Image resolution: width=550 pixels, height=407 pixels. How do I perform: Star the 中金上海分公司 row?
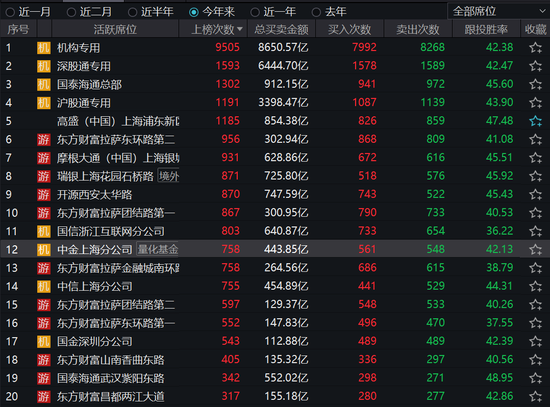[x=535, y=249]
